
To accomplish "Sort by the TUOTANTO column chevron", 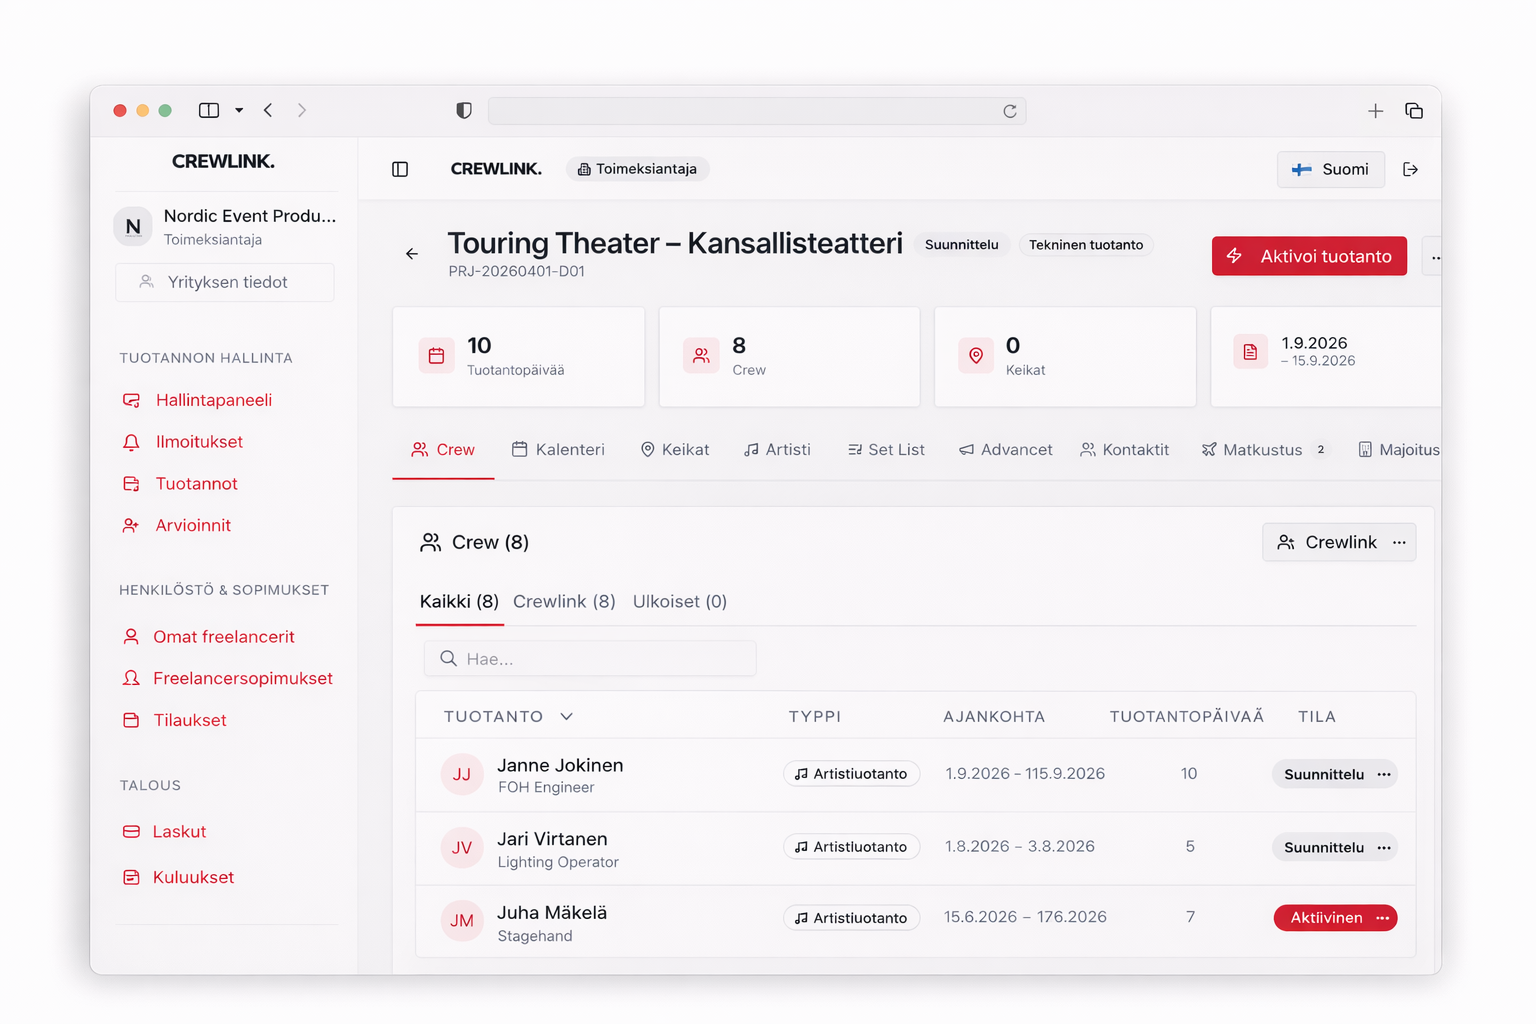I will pyautogui.click(x=567, y=716).
